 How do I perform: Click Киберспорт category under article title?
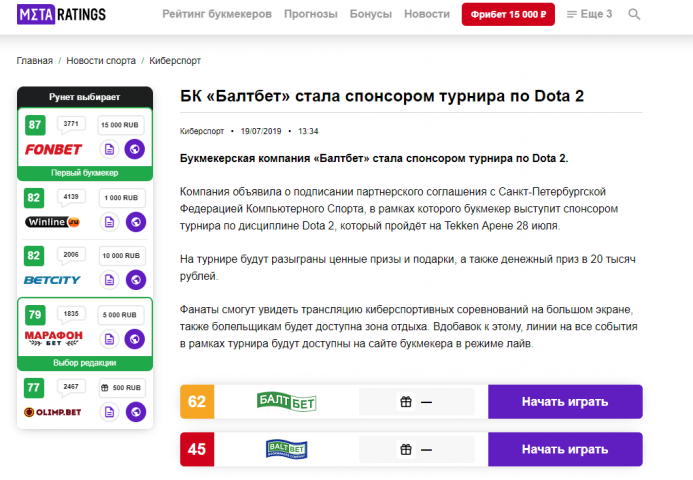(x=202, y=131)
